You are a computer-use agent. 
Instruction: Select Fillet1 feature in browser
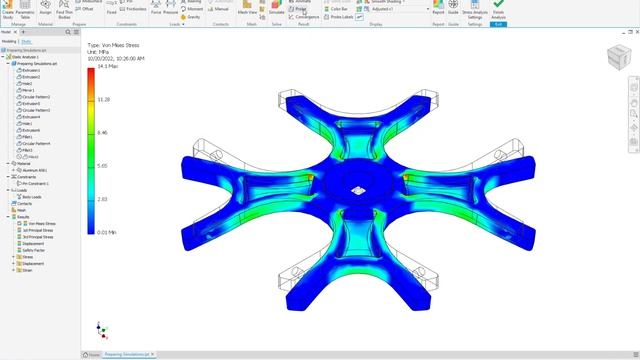(x=24, y=137)
